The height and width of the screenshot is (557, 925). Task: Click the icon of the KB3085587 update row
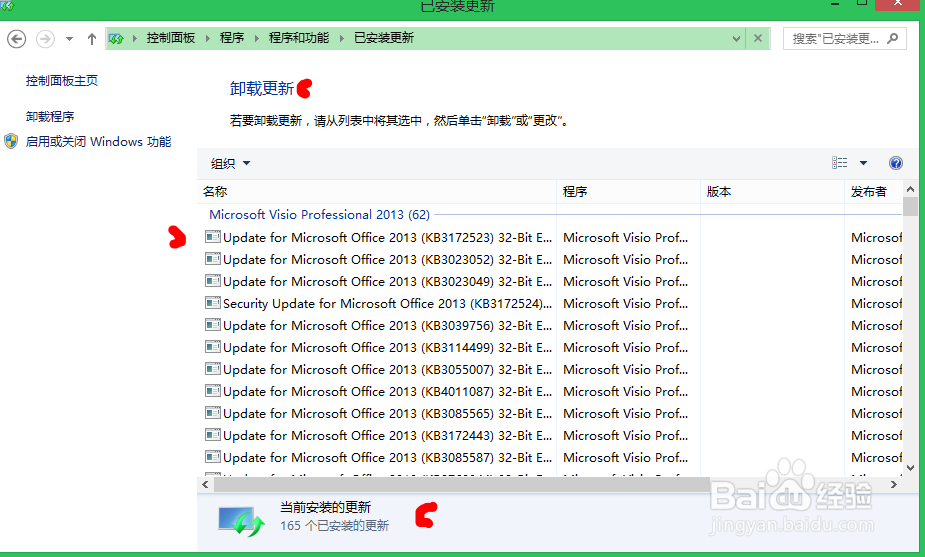click(x=212, y=457)
